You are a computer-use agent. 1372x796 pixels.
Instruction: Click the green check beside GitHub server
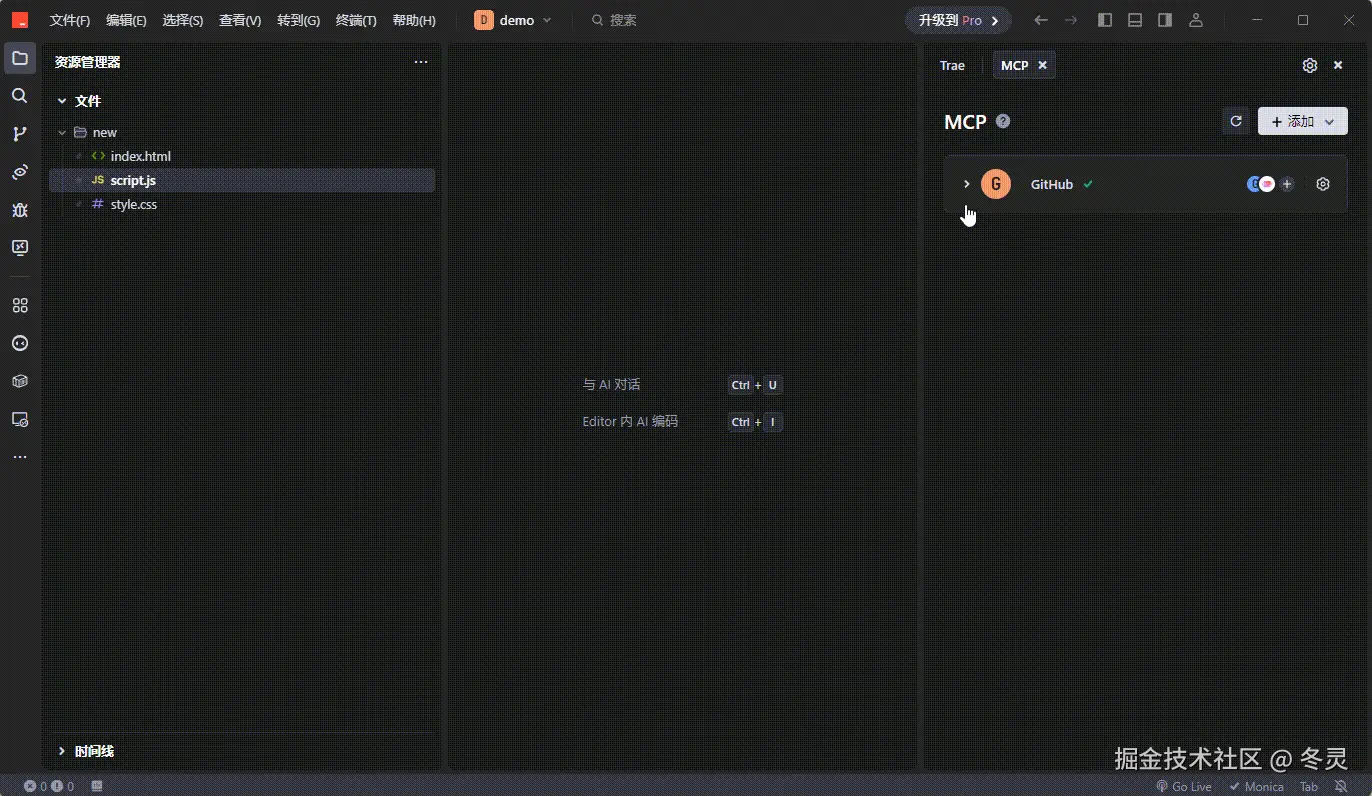pyautogui.click(x=1089, y=184)
